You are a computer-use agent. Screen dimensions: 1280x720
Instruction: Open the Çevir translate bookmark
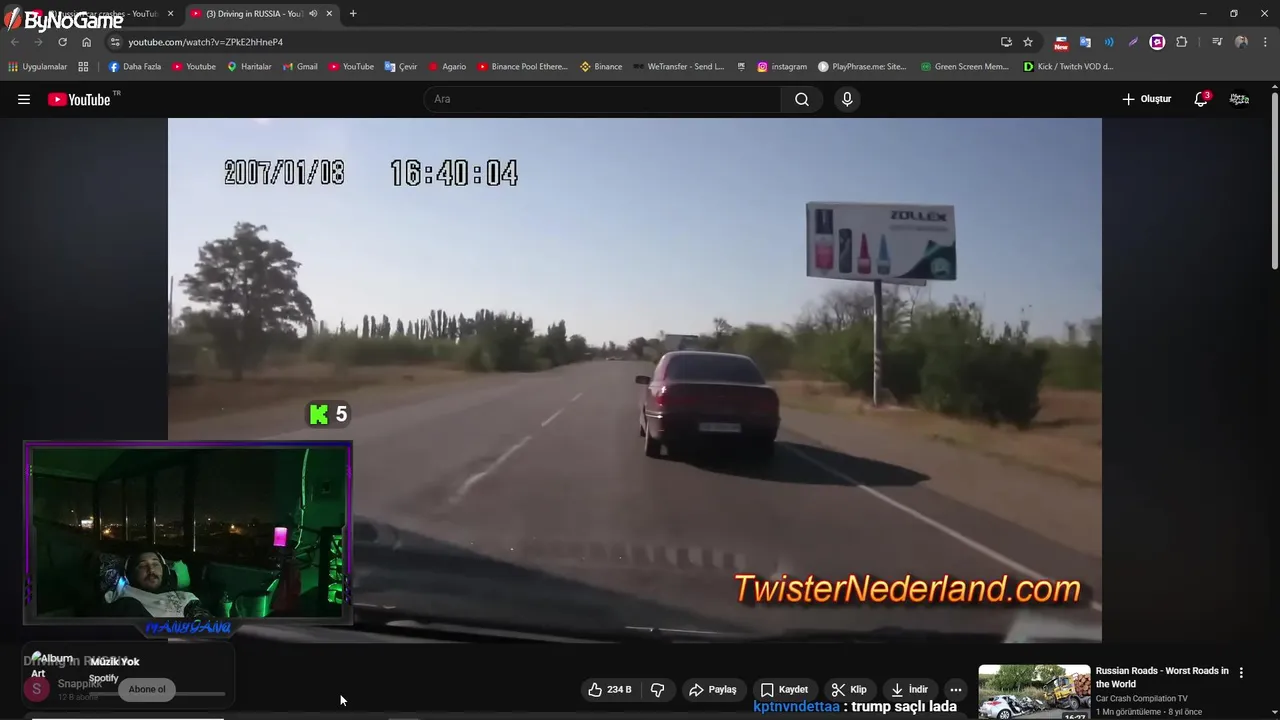pos(401,67)
